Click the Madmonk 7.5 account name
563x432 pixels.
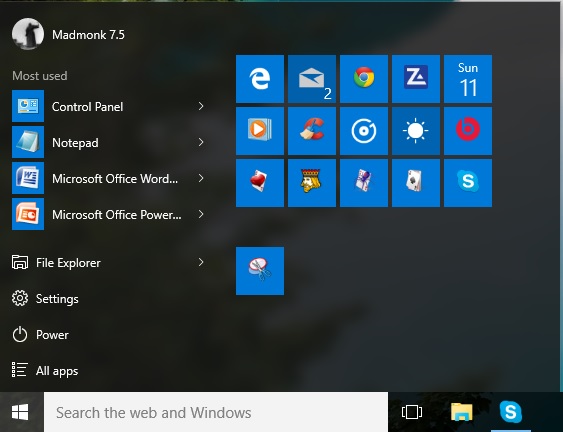pos(88,35)
